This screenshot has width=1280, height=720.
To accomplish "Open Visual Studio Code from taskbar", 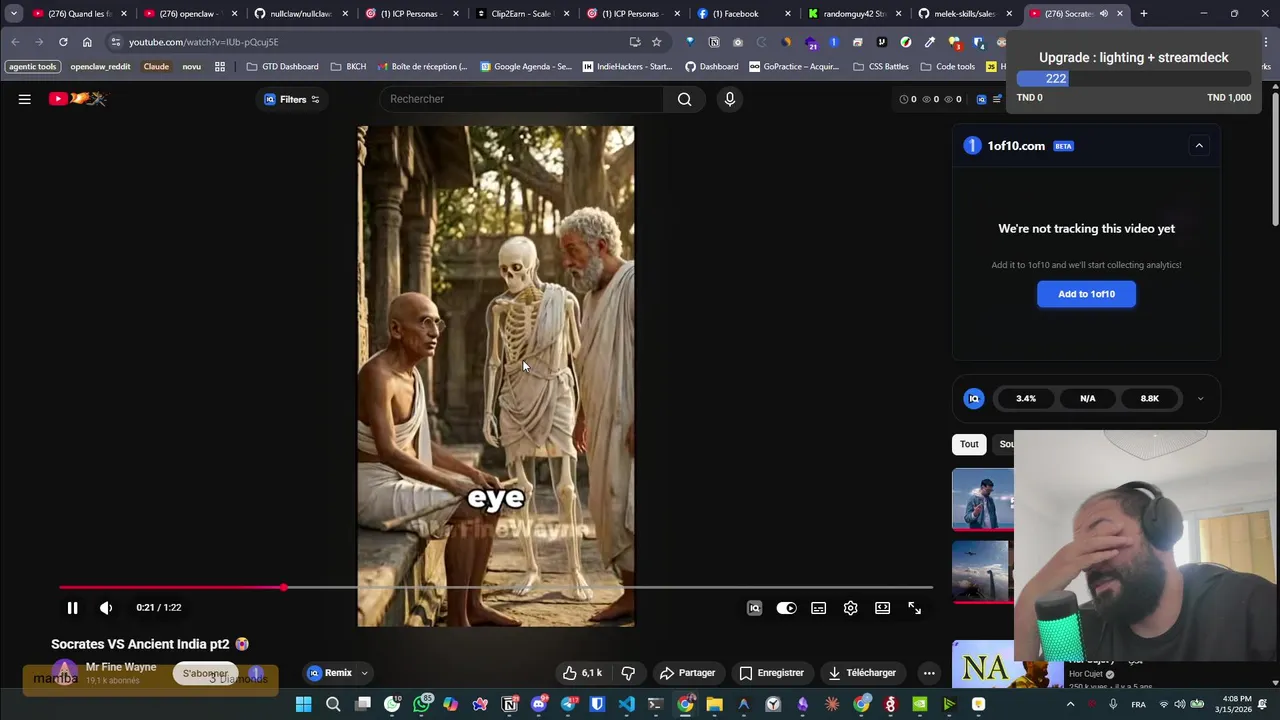I will (x=626, y=705).
